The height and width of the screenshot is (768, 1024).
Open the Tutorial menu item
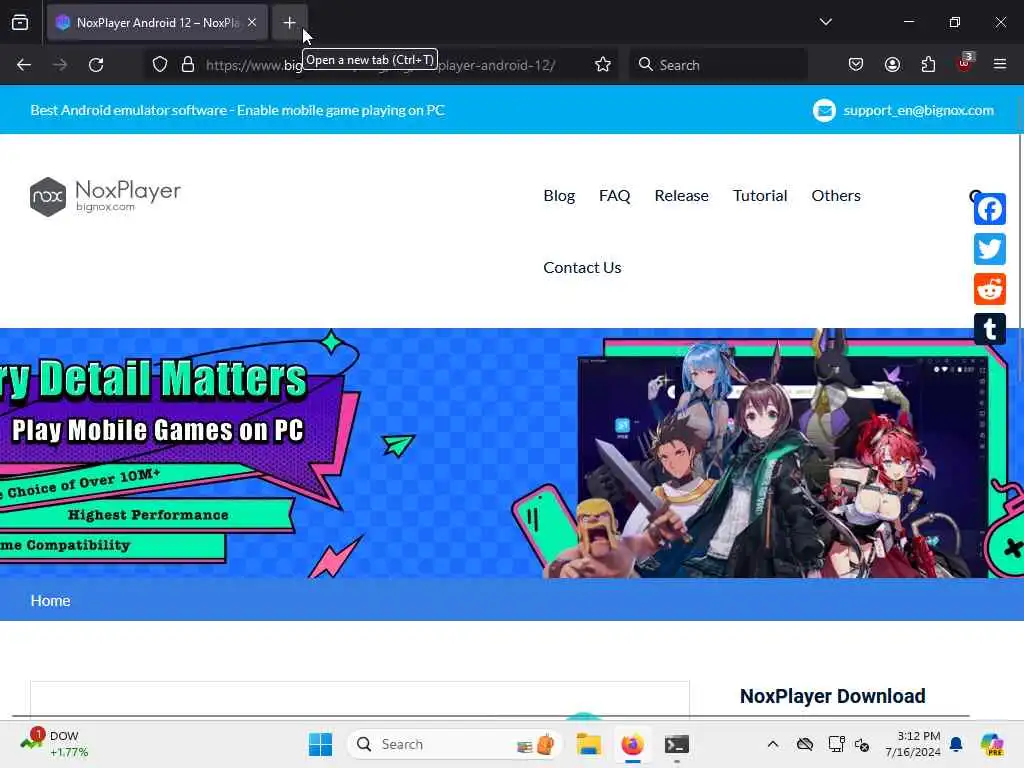pyautogui.click(x=760, y=195)
